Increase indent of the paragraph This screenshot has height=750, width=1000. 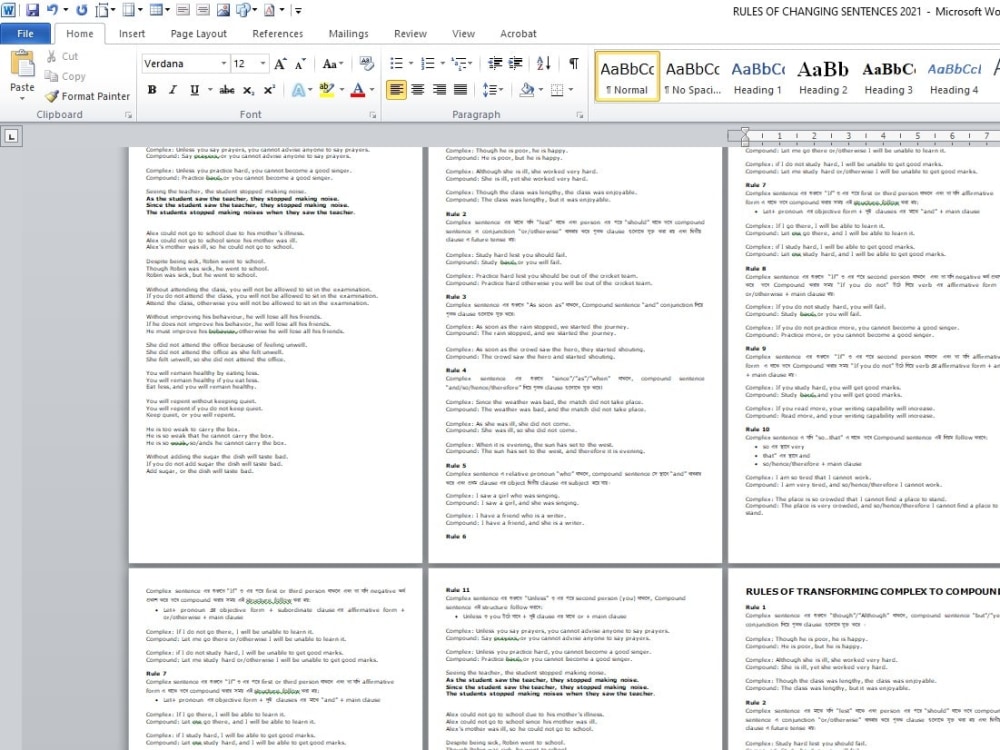point(515,63)
